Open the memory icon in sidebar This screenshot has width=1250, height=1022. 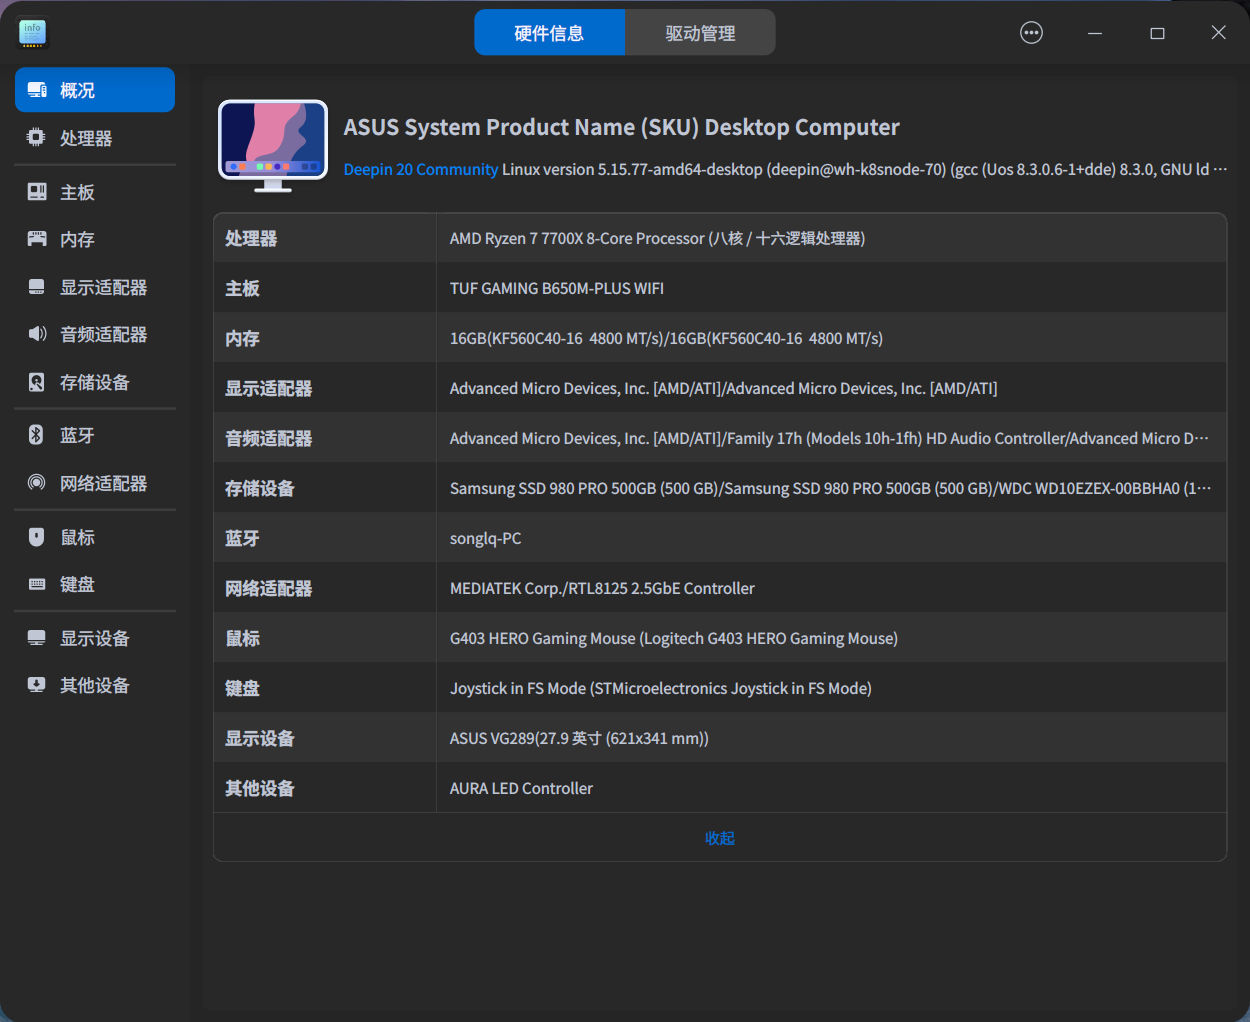37,239
